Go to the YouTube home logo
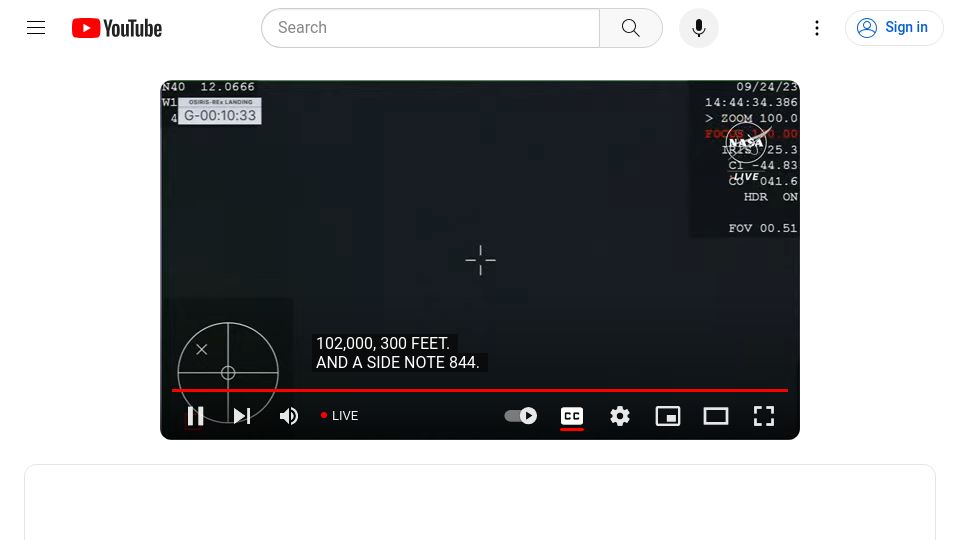This screenshot has height=540, width=960. click(117, 28)
